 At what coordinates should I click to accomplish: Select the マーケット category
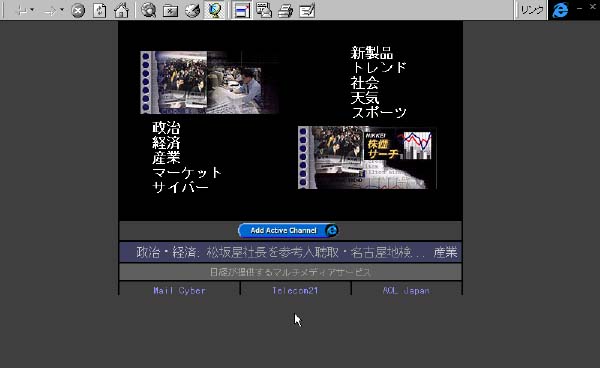click(187, 173)
